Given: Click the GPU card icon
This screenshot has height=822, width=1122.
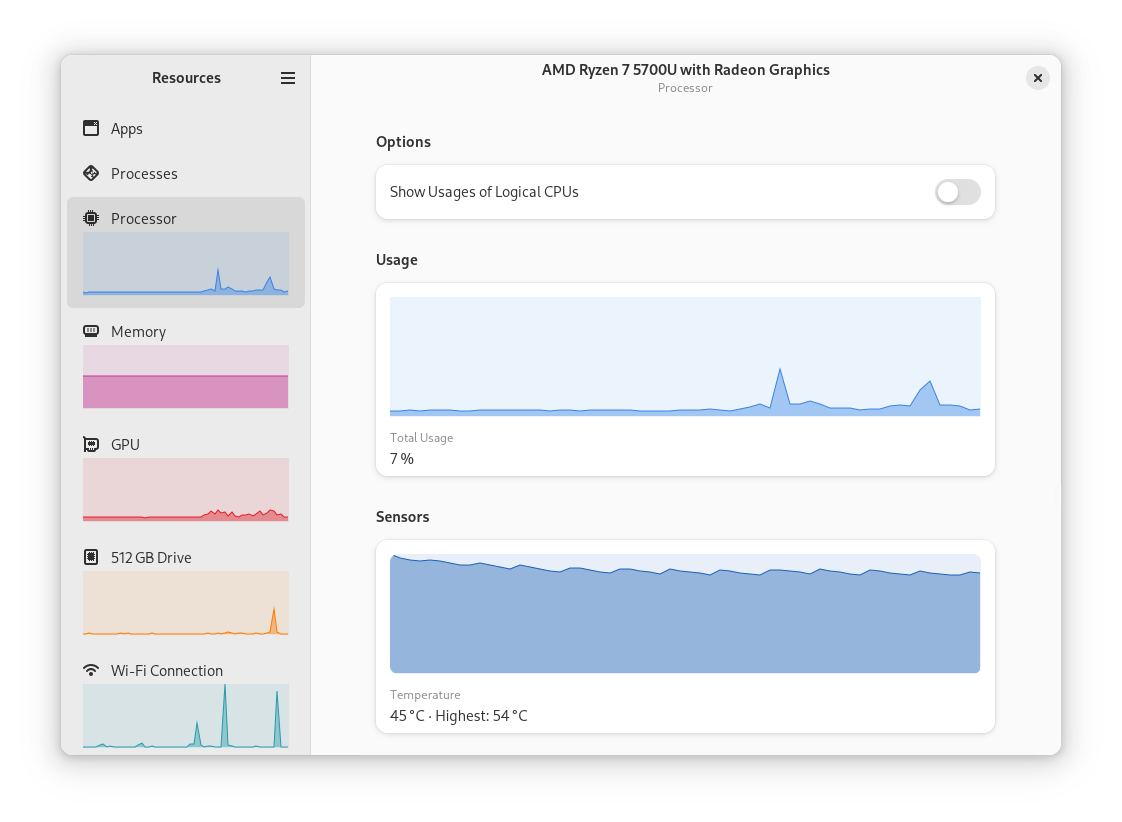Looking at the screenshot, I should tap(91, 444).
